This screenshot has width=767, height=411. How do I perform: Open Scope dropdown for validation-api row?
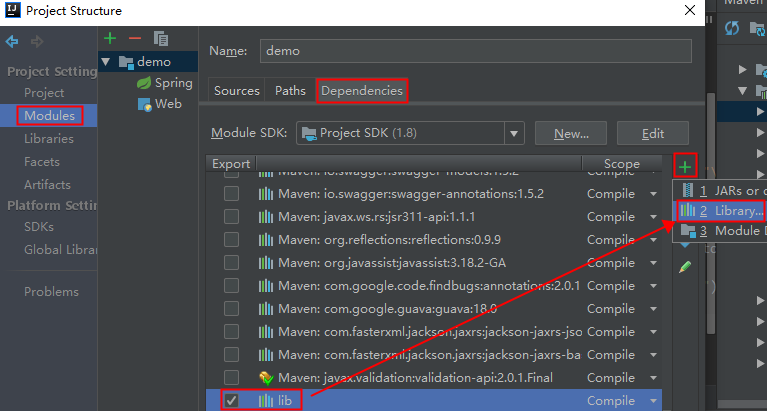tap(654, 378)
